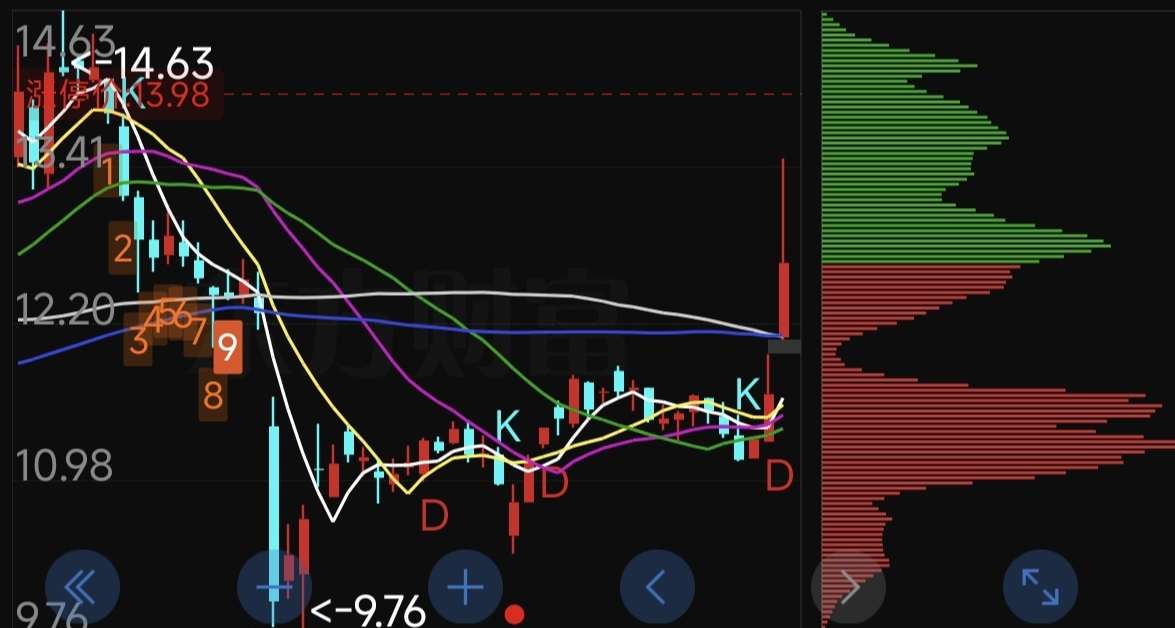The image size is (1175, 628).
Task: Zoom out the chart with minus button
Action: tap(274, 587)
